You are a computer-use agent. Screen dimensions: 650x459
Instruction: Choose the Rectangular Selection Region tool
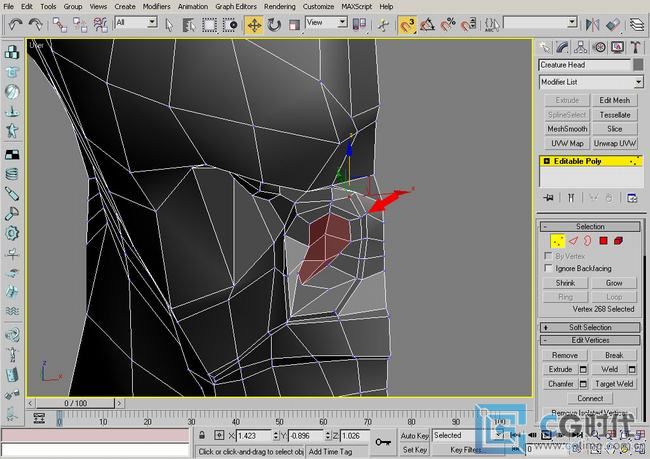click(209, 25)
